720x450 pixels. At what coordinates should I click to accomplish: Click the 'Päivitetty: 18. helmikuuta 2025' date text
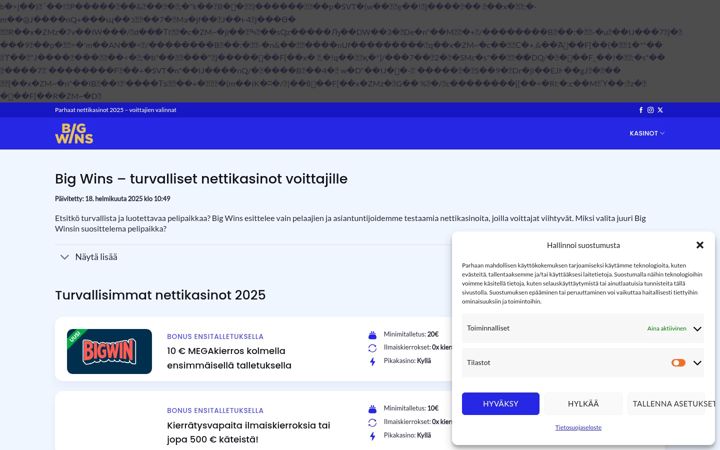click(x=112, y=199)
